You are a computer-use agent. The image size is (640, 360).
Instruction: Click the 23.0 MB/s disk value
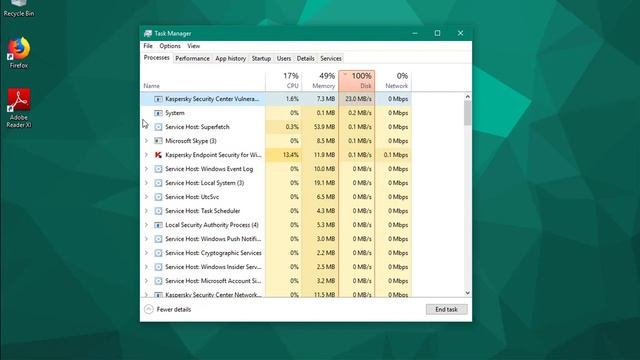358,99
